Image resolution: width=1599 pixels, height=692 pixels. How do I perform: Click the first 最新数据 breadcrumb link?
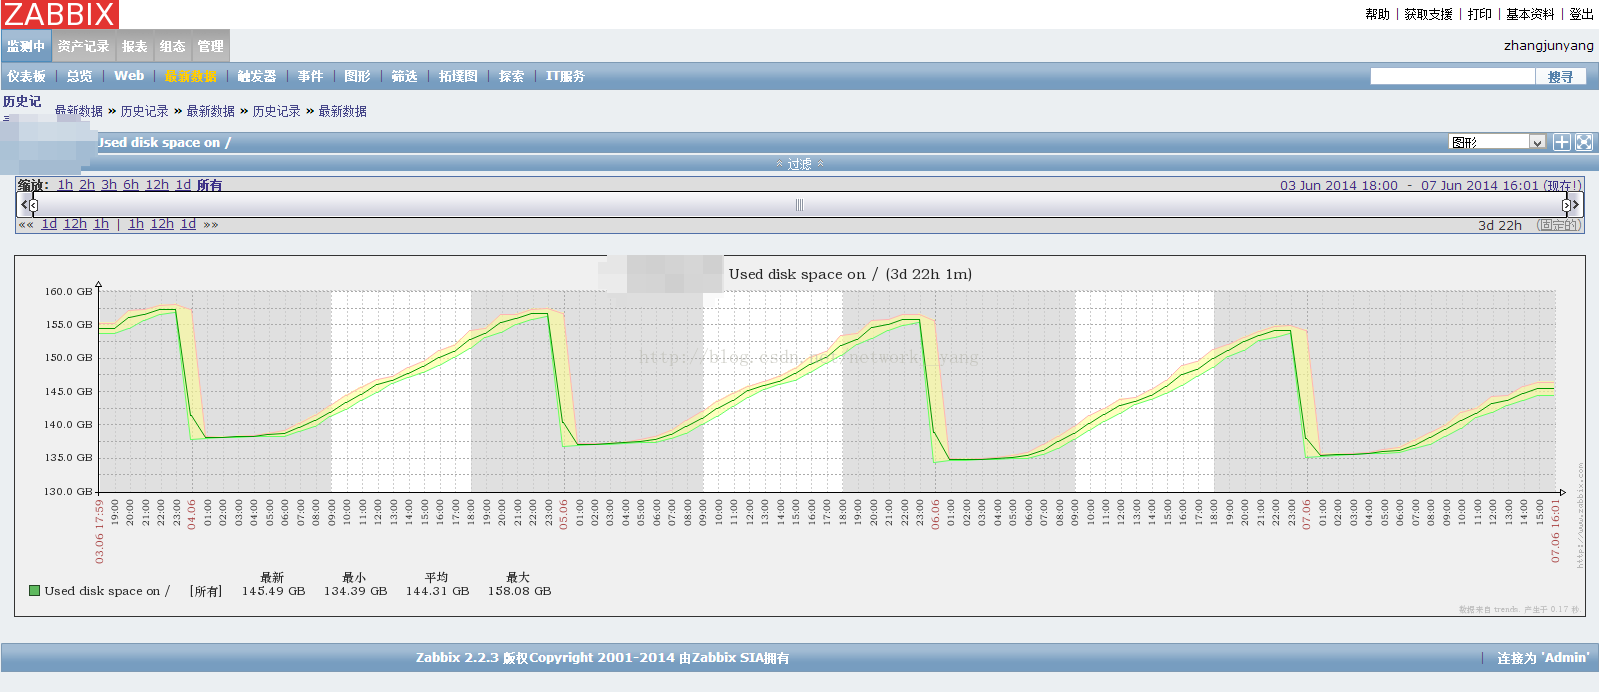coord(79,111)
